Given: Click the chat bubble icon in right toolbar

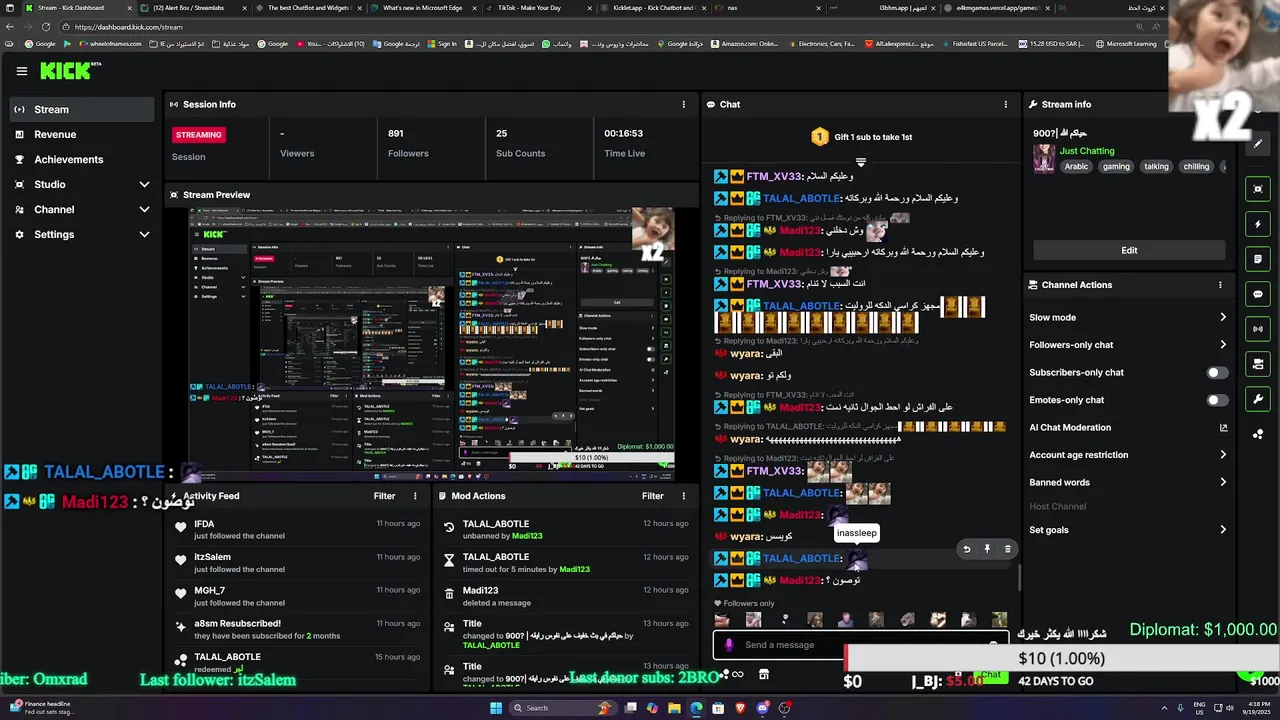Looking at the screenshot, I should [x=1258, y=294].
